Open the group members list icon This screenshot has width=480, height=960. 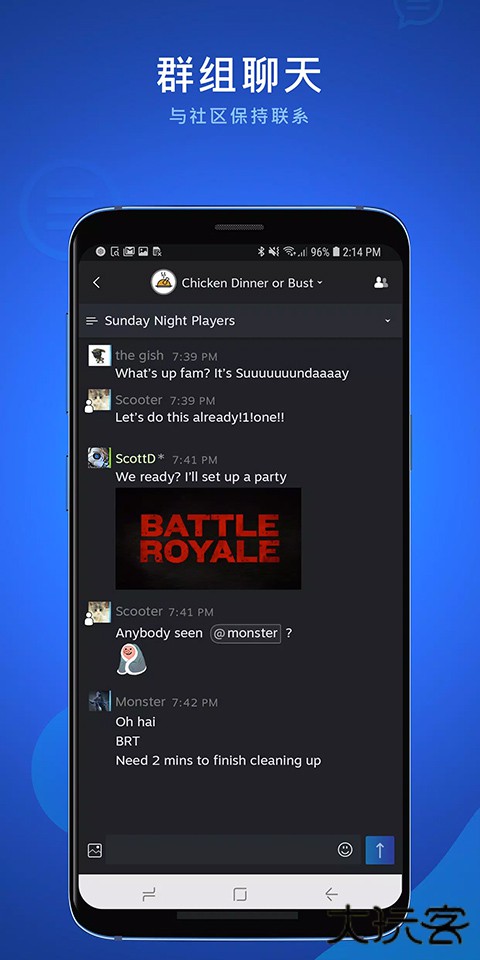coord(381,282)
